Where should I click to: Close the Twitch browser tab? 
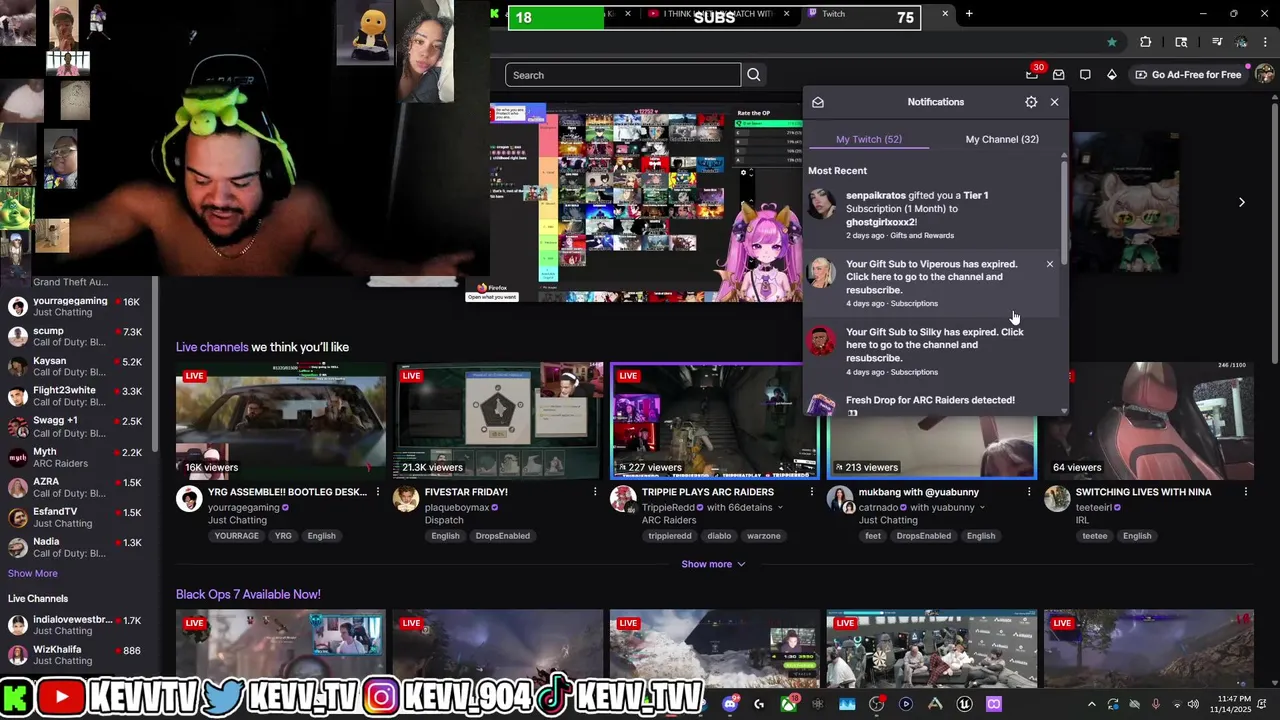pyautogui.click(x=945, y=14)
